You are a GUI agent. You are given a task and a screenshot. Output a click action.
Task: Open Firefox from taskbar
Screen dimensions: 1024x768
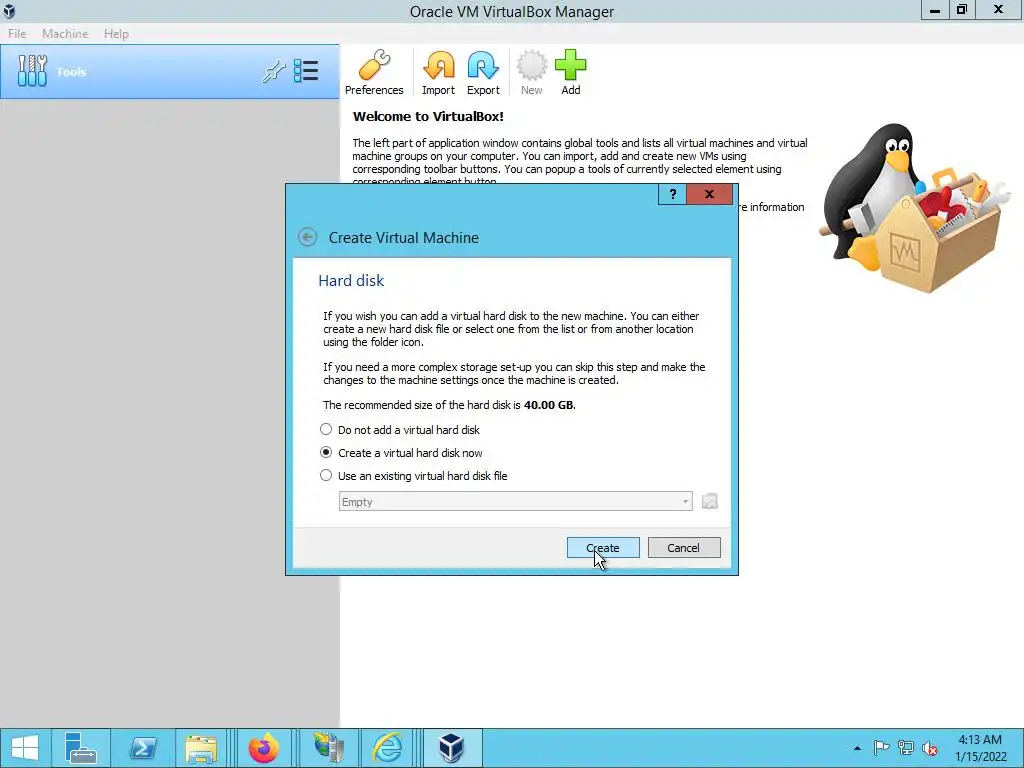263,748
